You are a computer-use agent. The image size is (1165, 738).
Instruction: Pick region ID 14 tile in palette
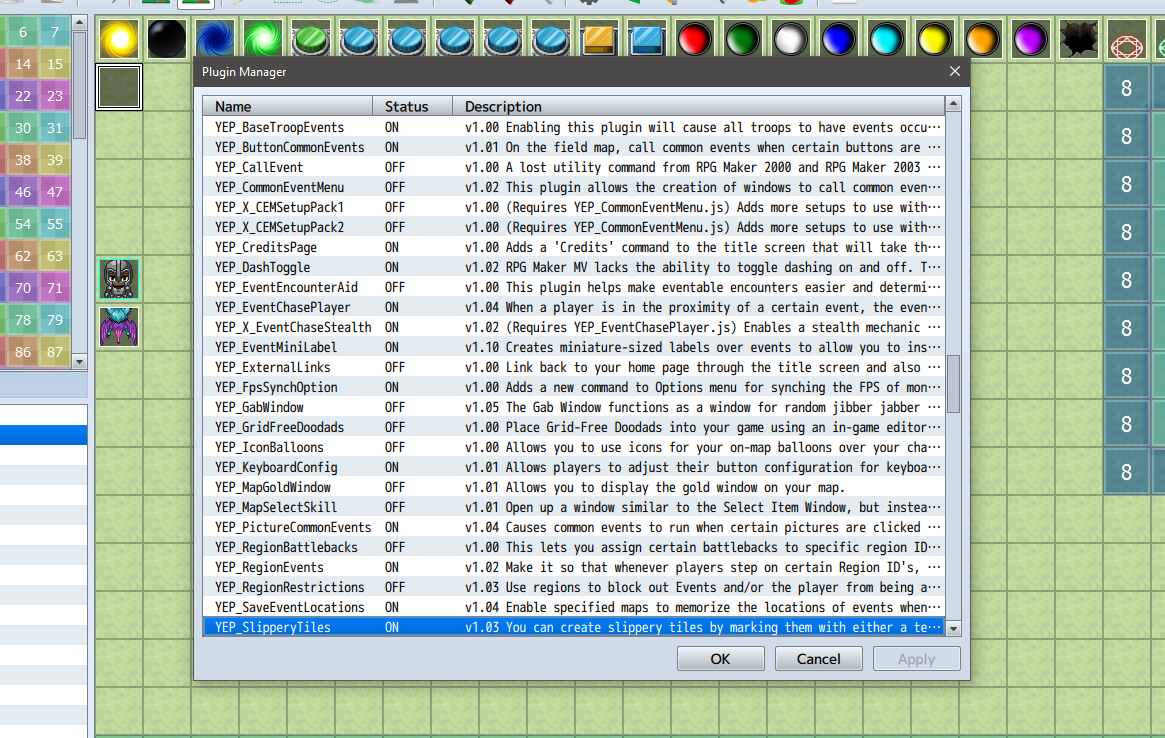click(x=23, y=64)
